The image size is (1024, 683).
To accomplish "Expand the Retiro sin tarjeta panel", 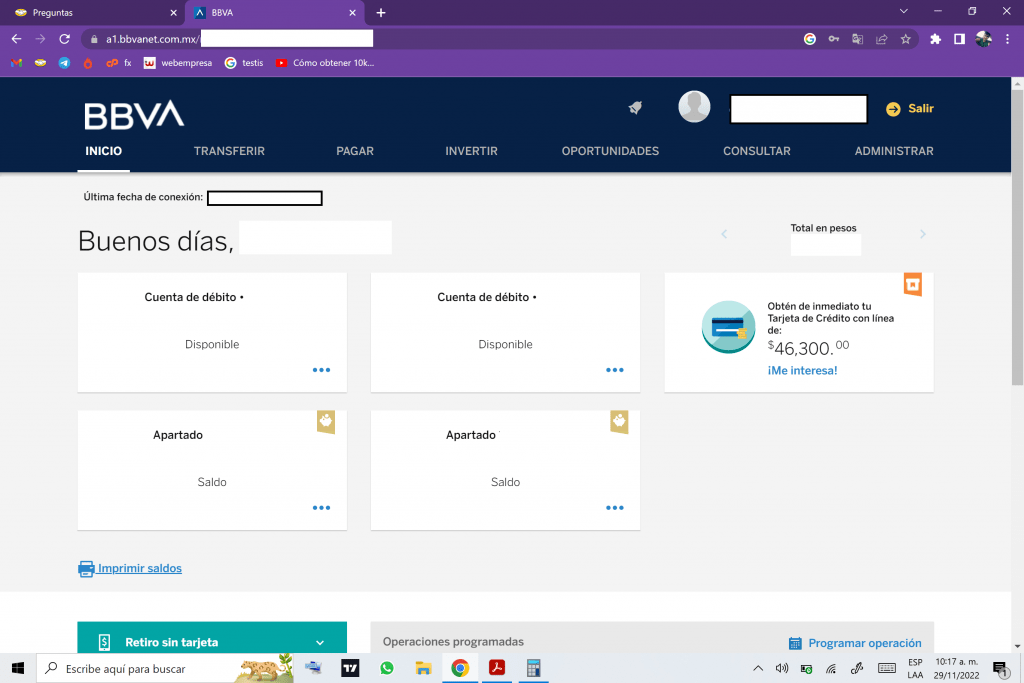I will point(320,643).
